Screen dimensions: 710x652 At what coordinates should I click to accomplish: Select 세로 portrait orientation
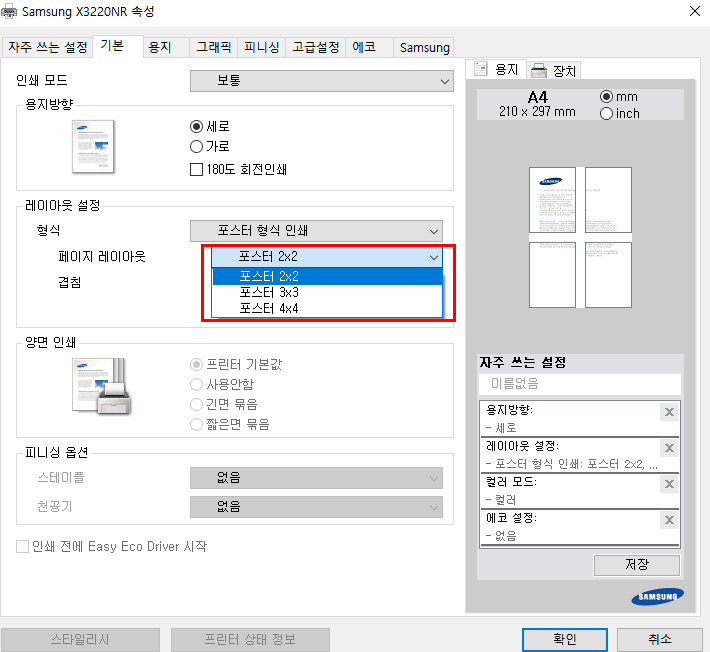click(x=196, y=126)
